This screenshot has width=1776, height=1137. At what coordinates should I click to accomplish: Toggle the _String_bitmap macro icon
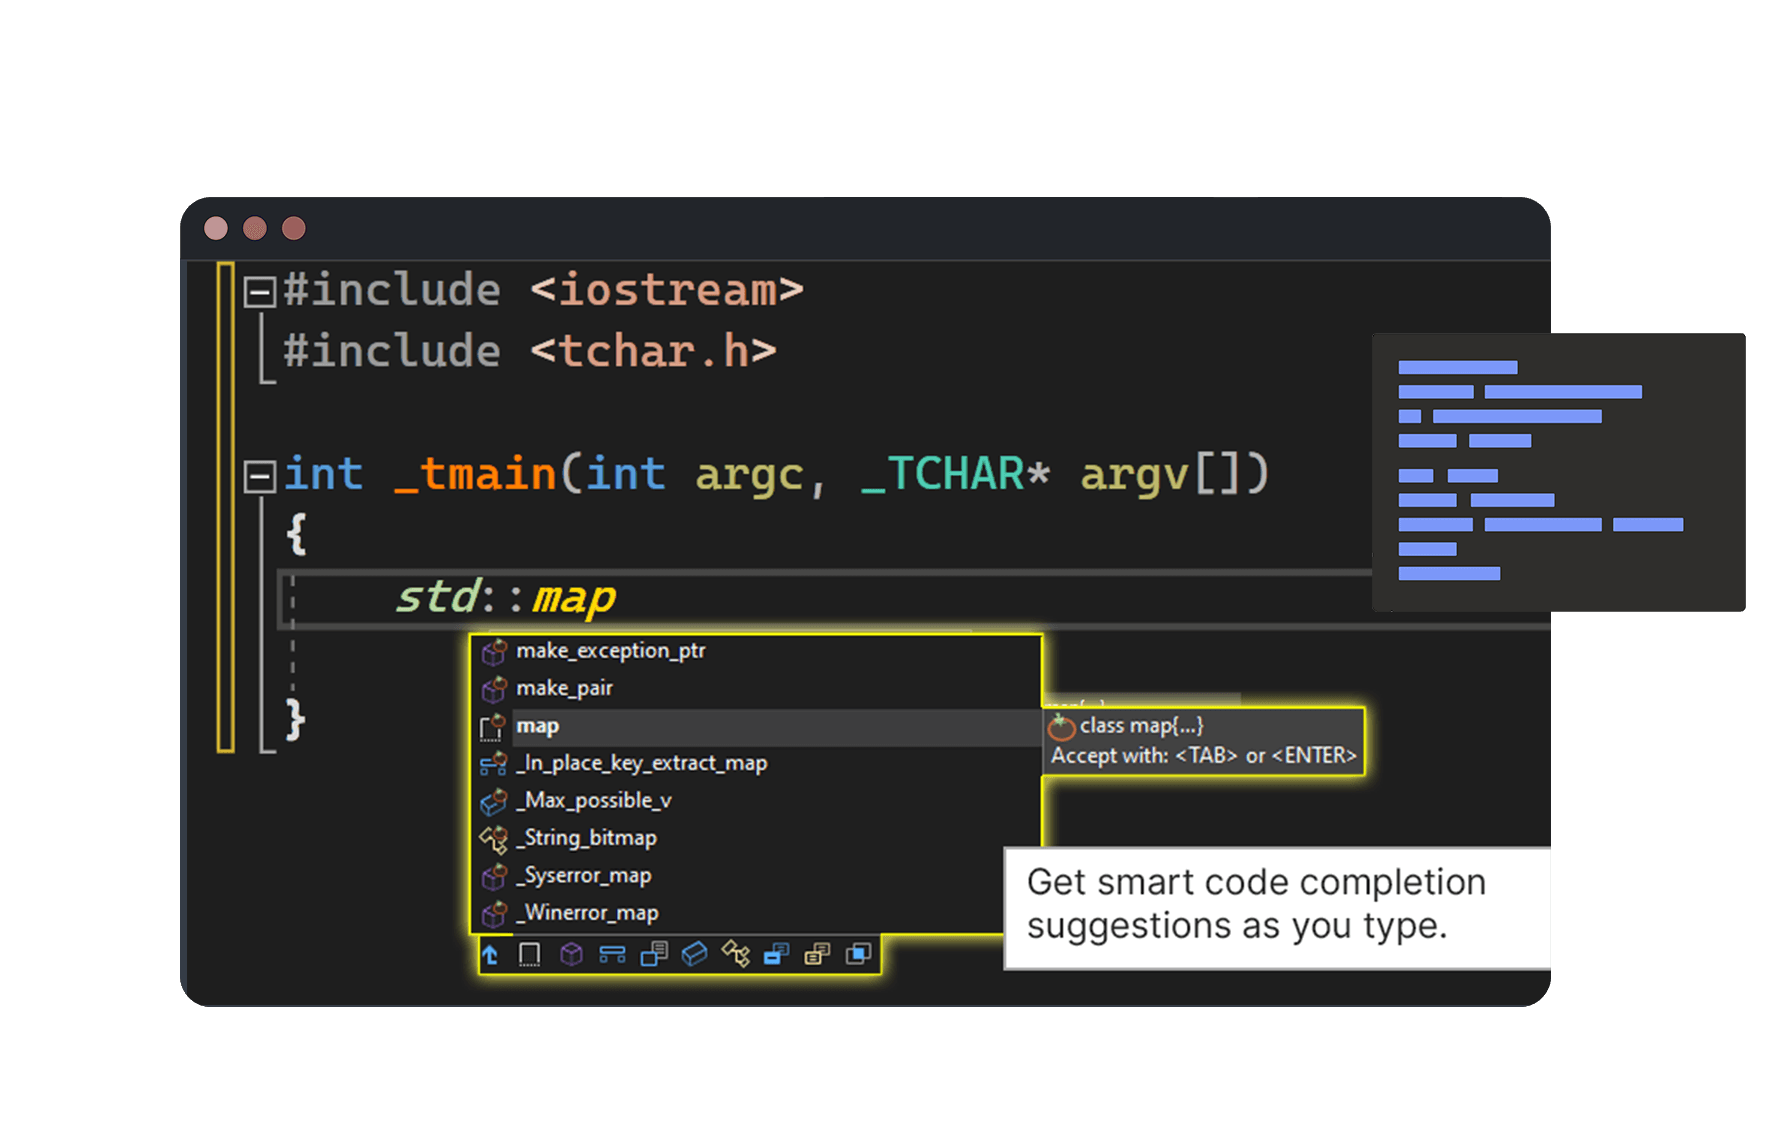(493, 839)
